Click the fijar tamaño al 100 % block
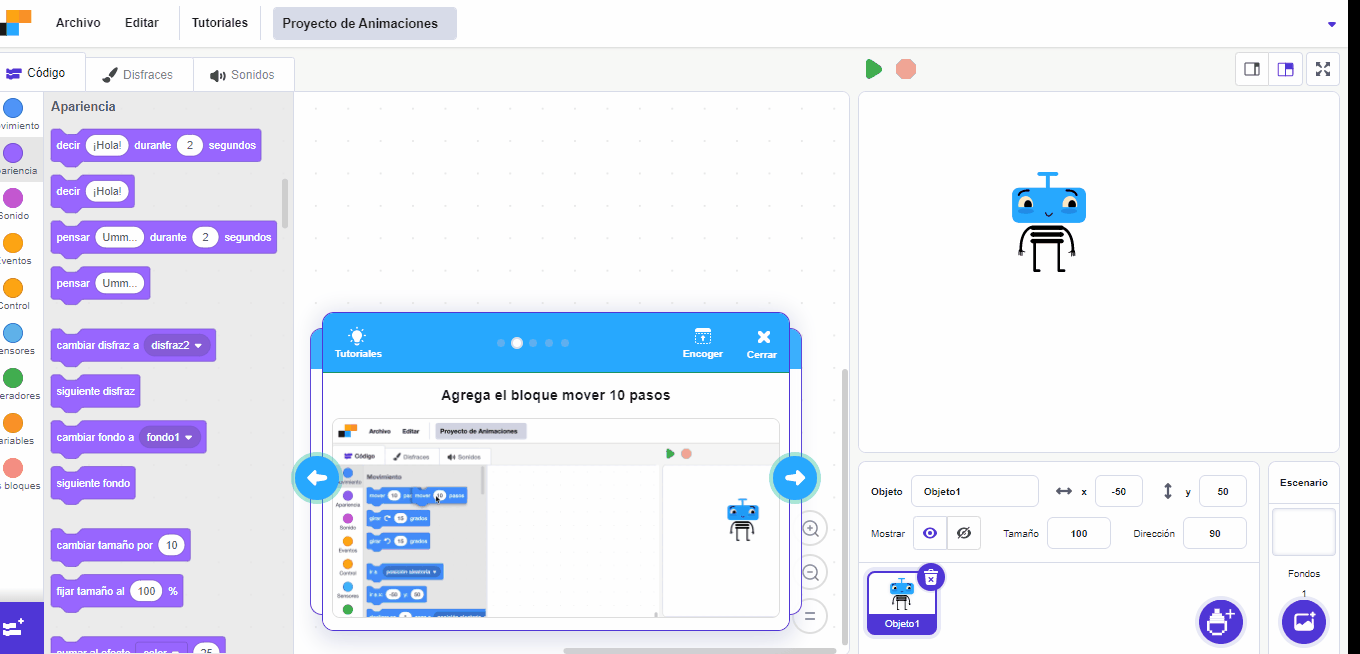Image resolution: width=1360 pixels, height=654 pixels. point(117,591)
